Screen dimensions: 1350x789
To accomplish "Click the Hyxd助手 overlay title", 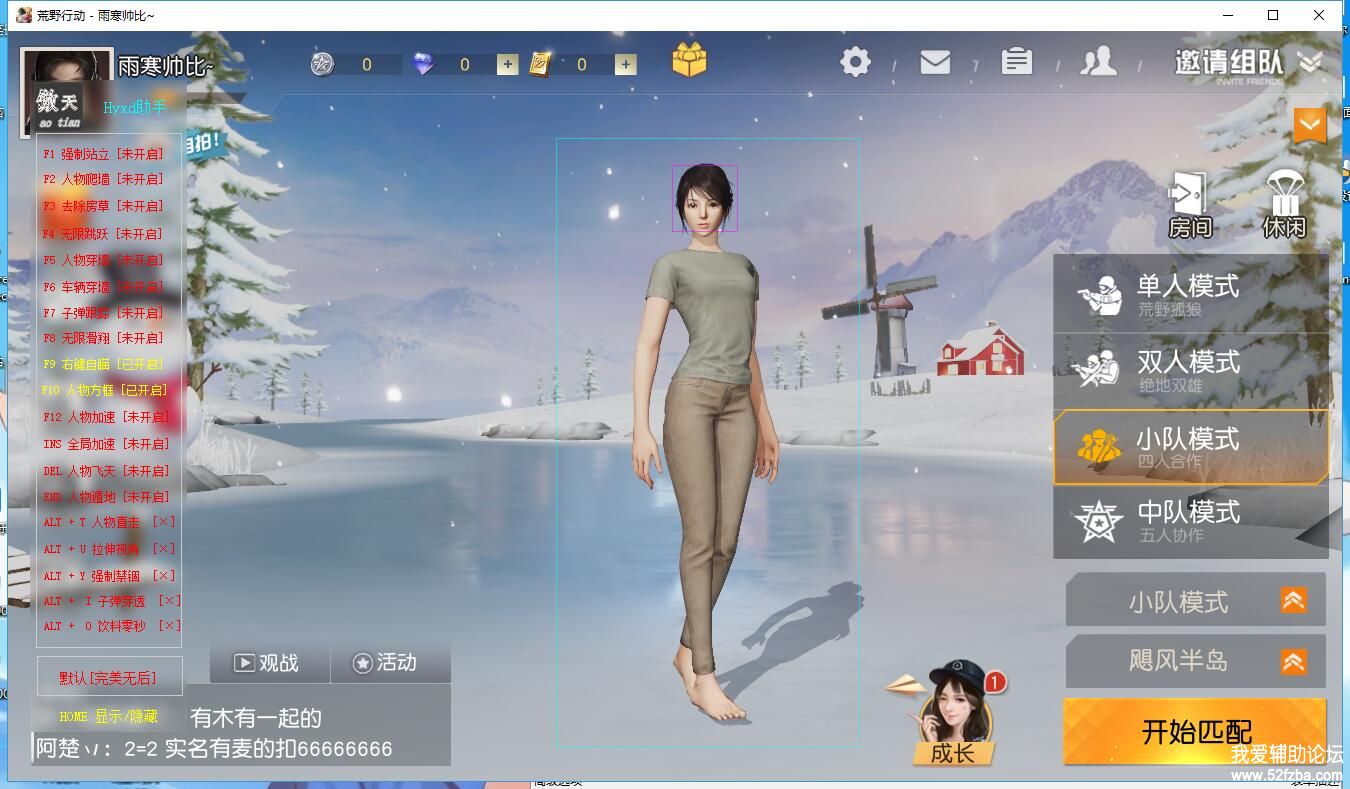I will pyautogui.click(x=135, y=107).
